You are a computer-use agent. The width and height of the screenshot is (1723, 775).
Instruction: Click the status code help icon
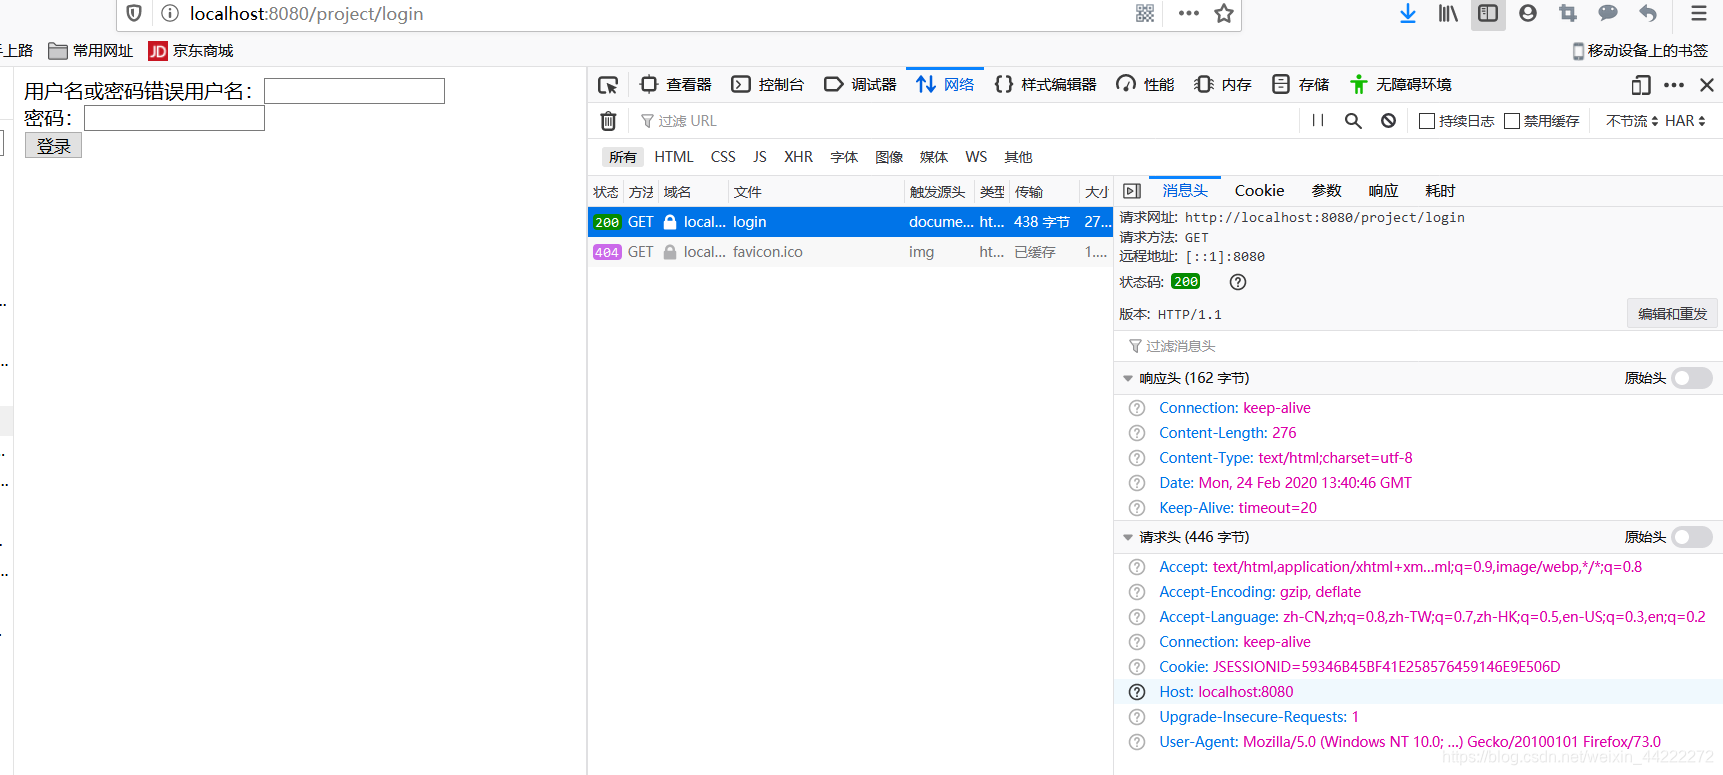click(1238, 282)
